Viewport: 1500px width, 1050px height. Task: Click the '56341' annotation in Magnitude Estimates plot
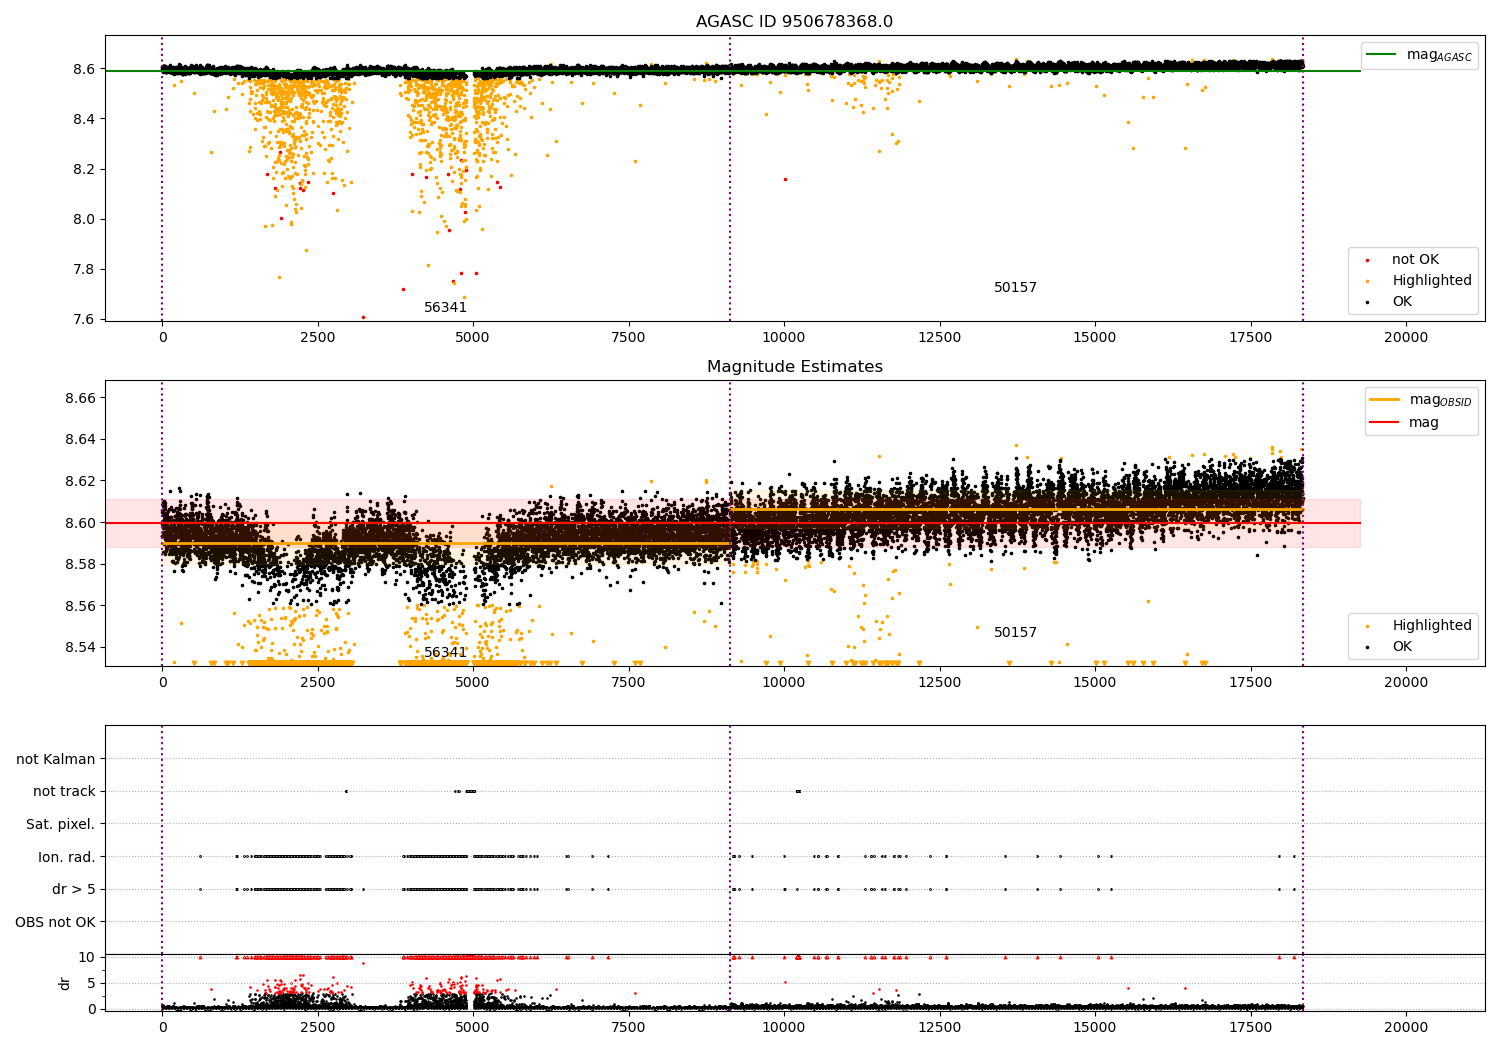click(445, 653)
